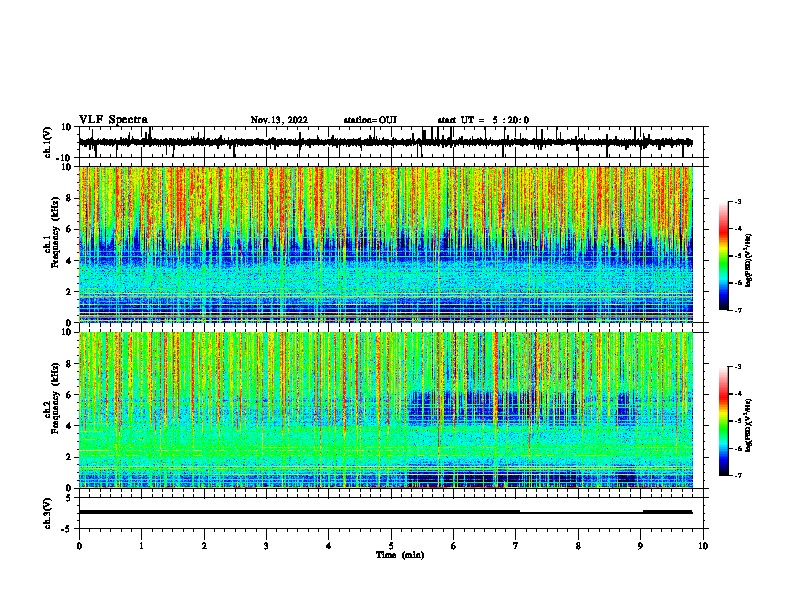
Task: Click the "-7" label on ch.2 color scale
Action: coord(737,475)
